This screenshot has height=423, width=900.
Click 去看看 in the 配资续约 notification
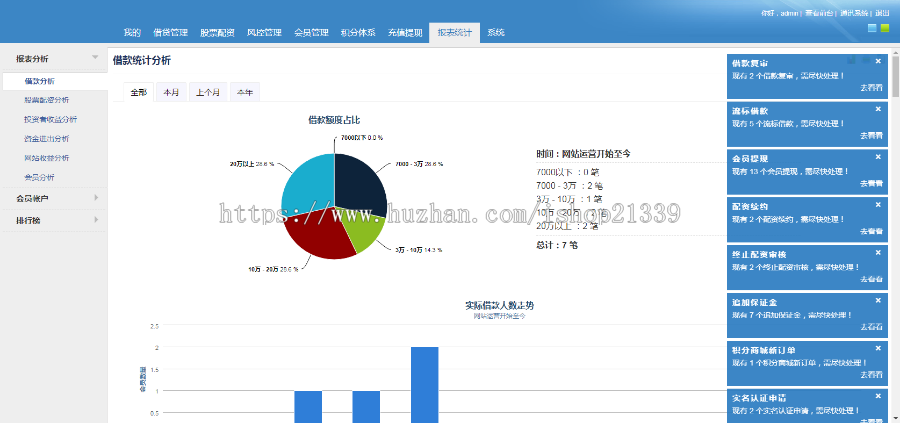pos(871,231)
